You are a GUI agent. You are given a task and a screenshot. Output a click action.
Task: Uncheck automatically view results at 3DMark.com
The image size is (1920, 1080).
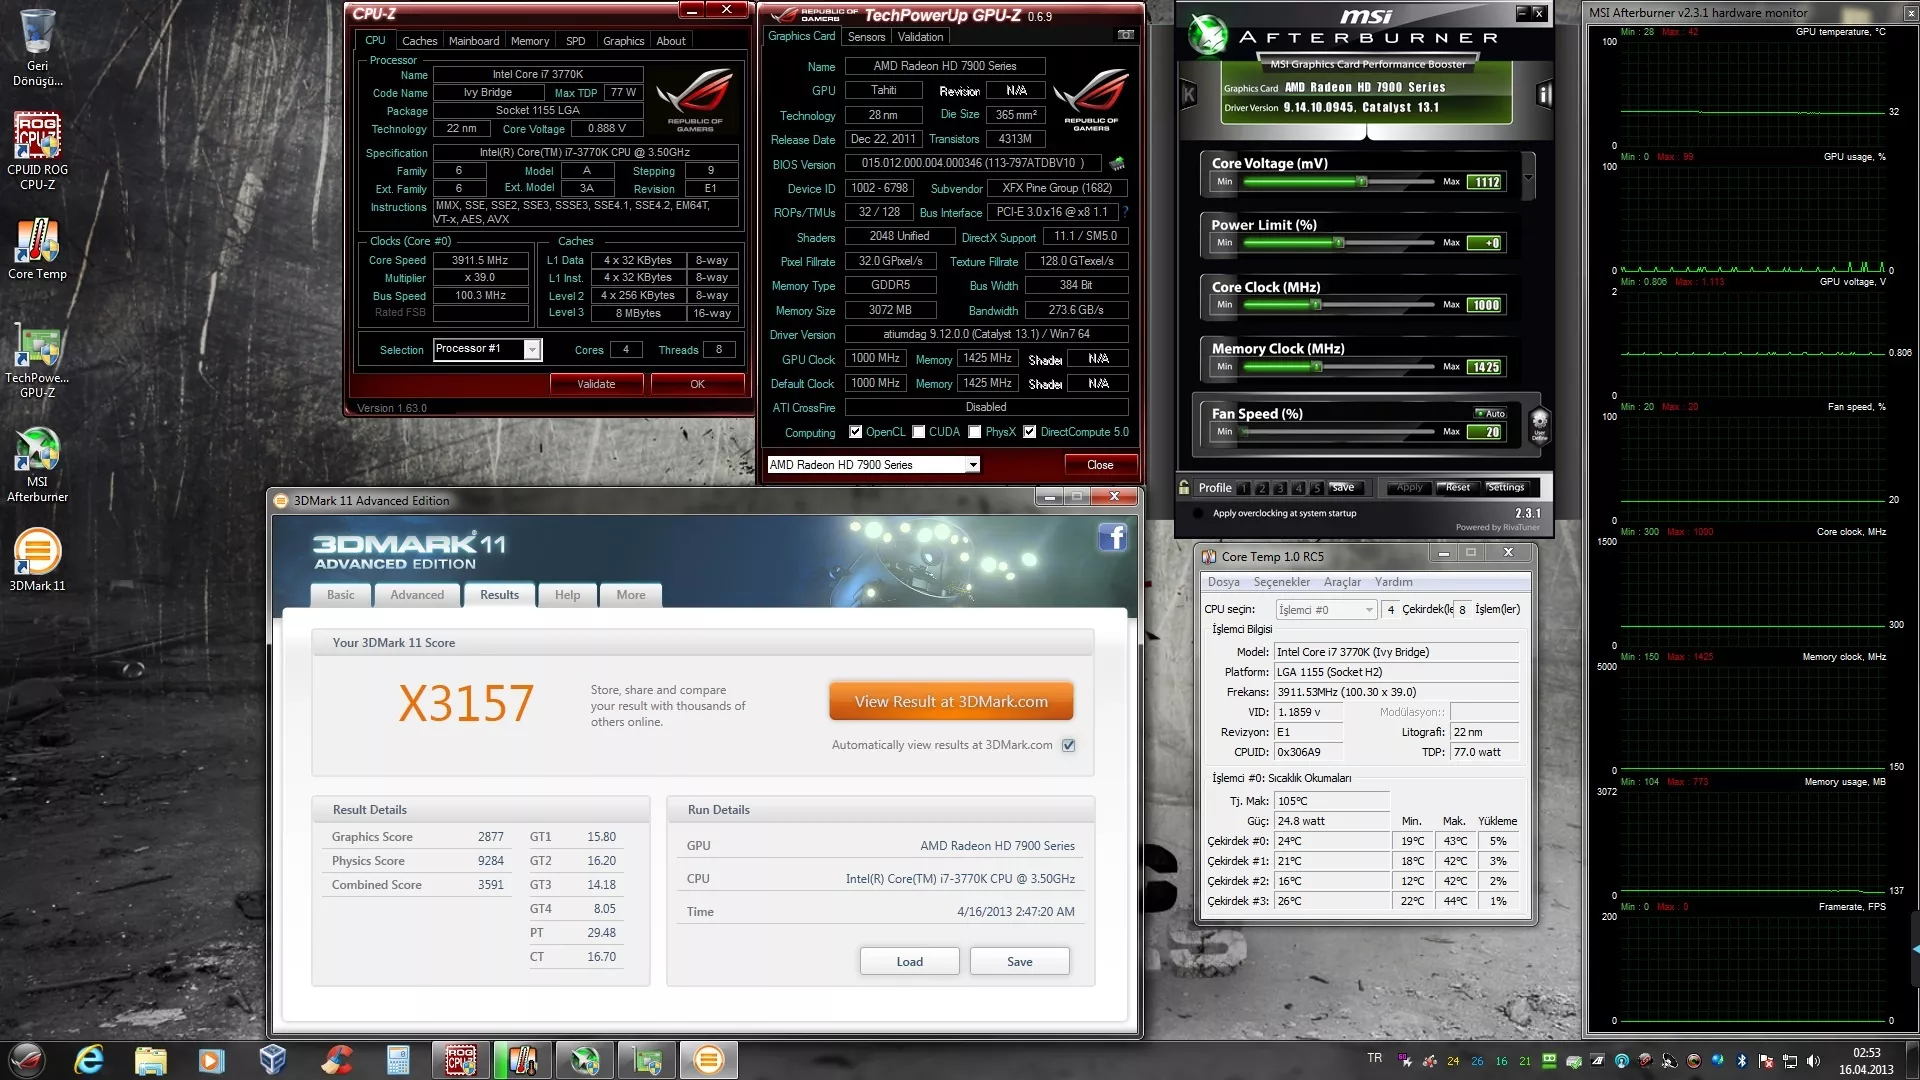pos(1068,745)
